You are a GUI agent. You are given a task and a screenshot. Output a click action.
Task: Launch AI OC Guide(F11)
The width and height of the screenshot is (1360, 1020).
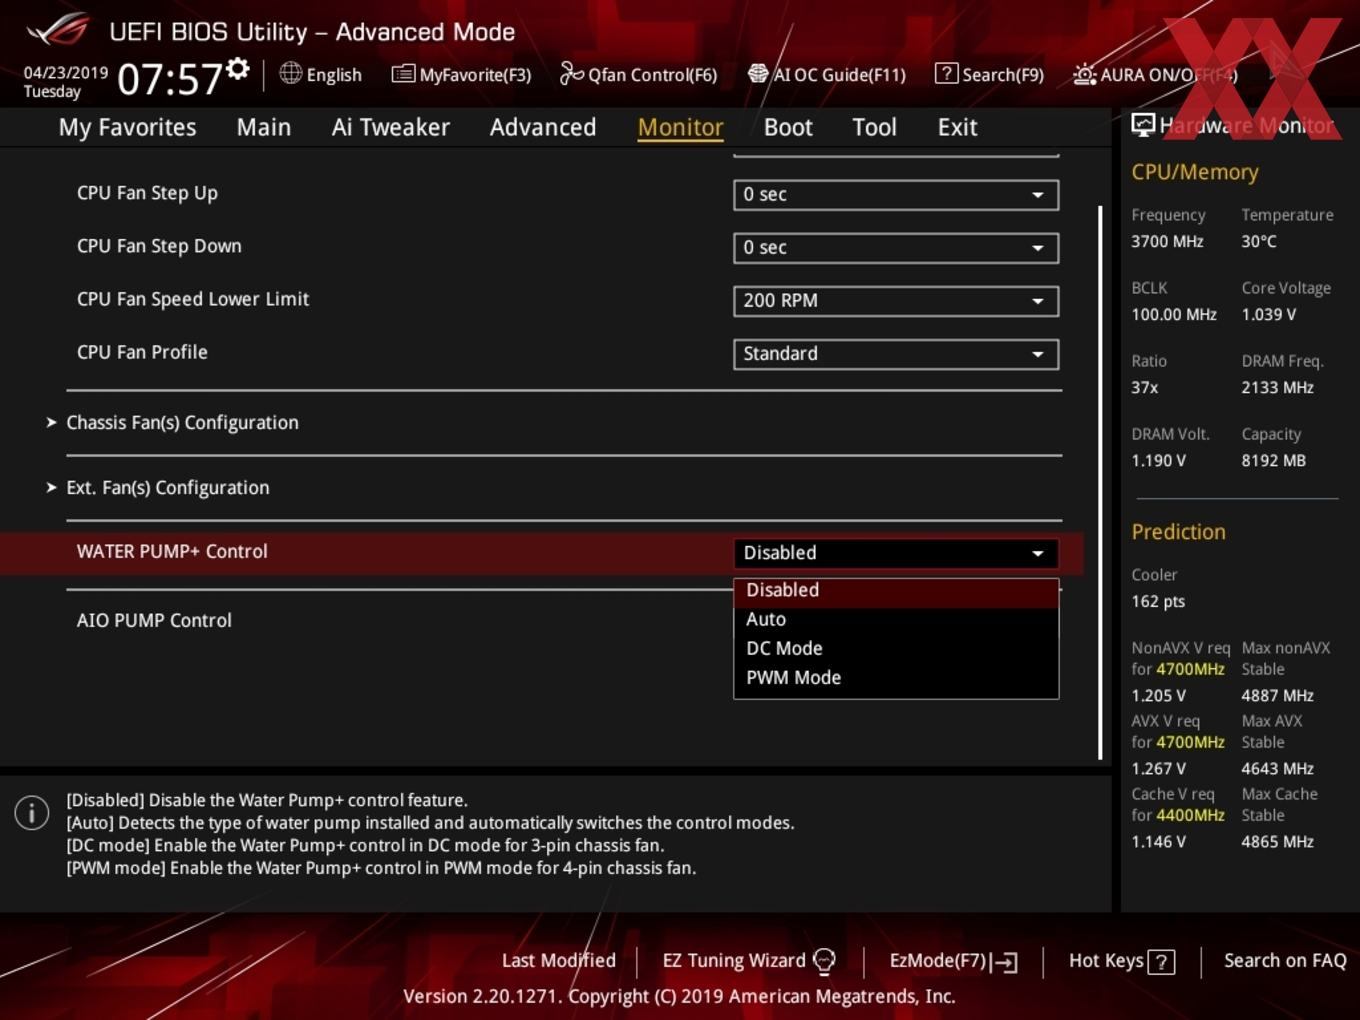click(x=827, y=74)
